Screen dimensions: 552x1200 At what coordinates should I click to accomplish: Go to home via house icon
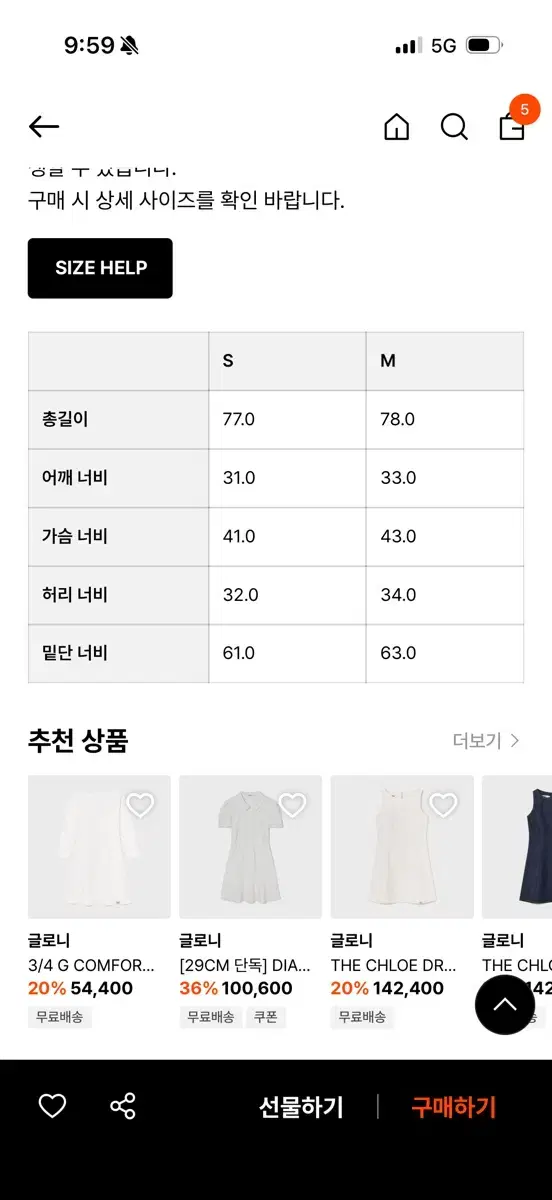coord(397,127)
